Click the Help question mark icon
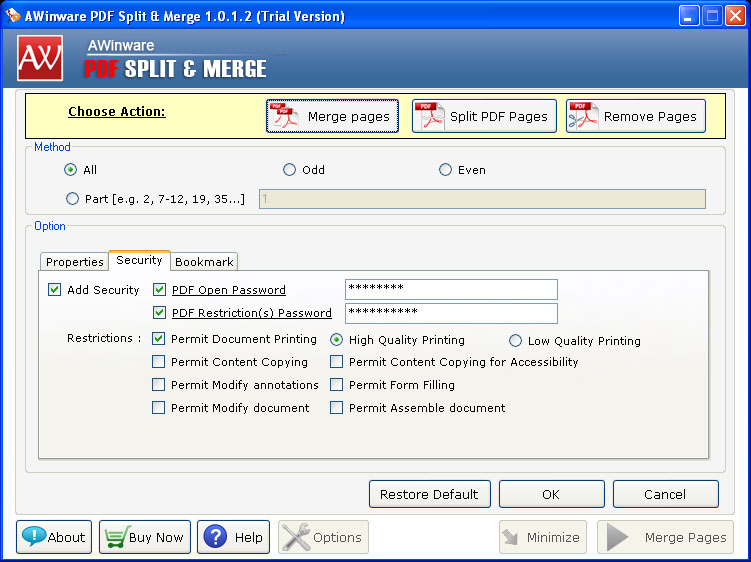Screen dimensions: 751x562 (x=215, y=537)
